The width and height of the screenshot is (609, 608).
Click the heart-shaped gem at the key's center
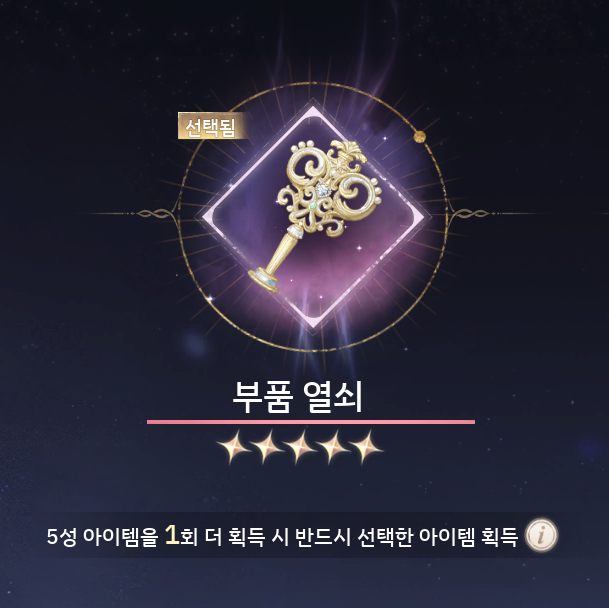tap(322, 190)
